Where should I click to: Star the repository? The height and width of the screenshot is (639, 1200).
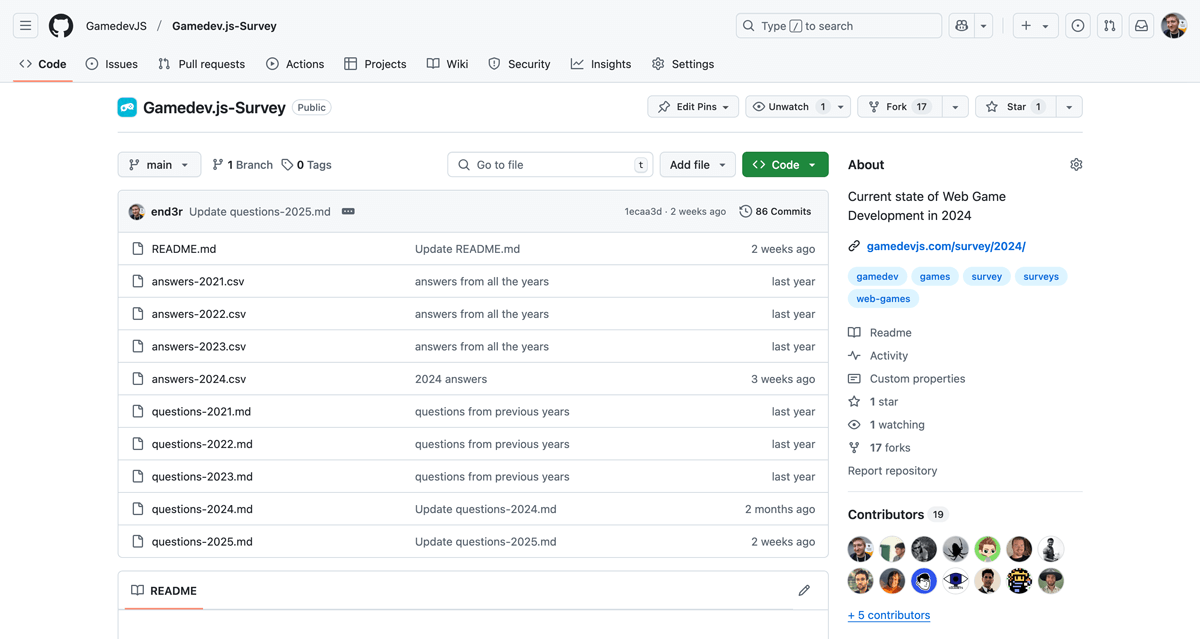click(1015, 107)
